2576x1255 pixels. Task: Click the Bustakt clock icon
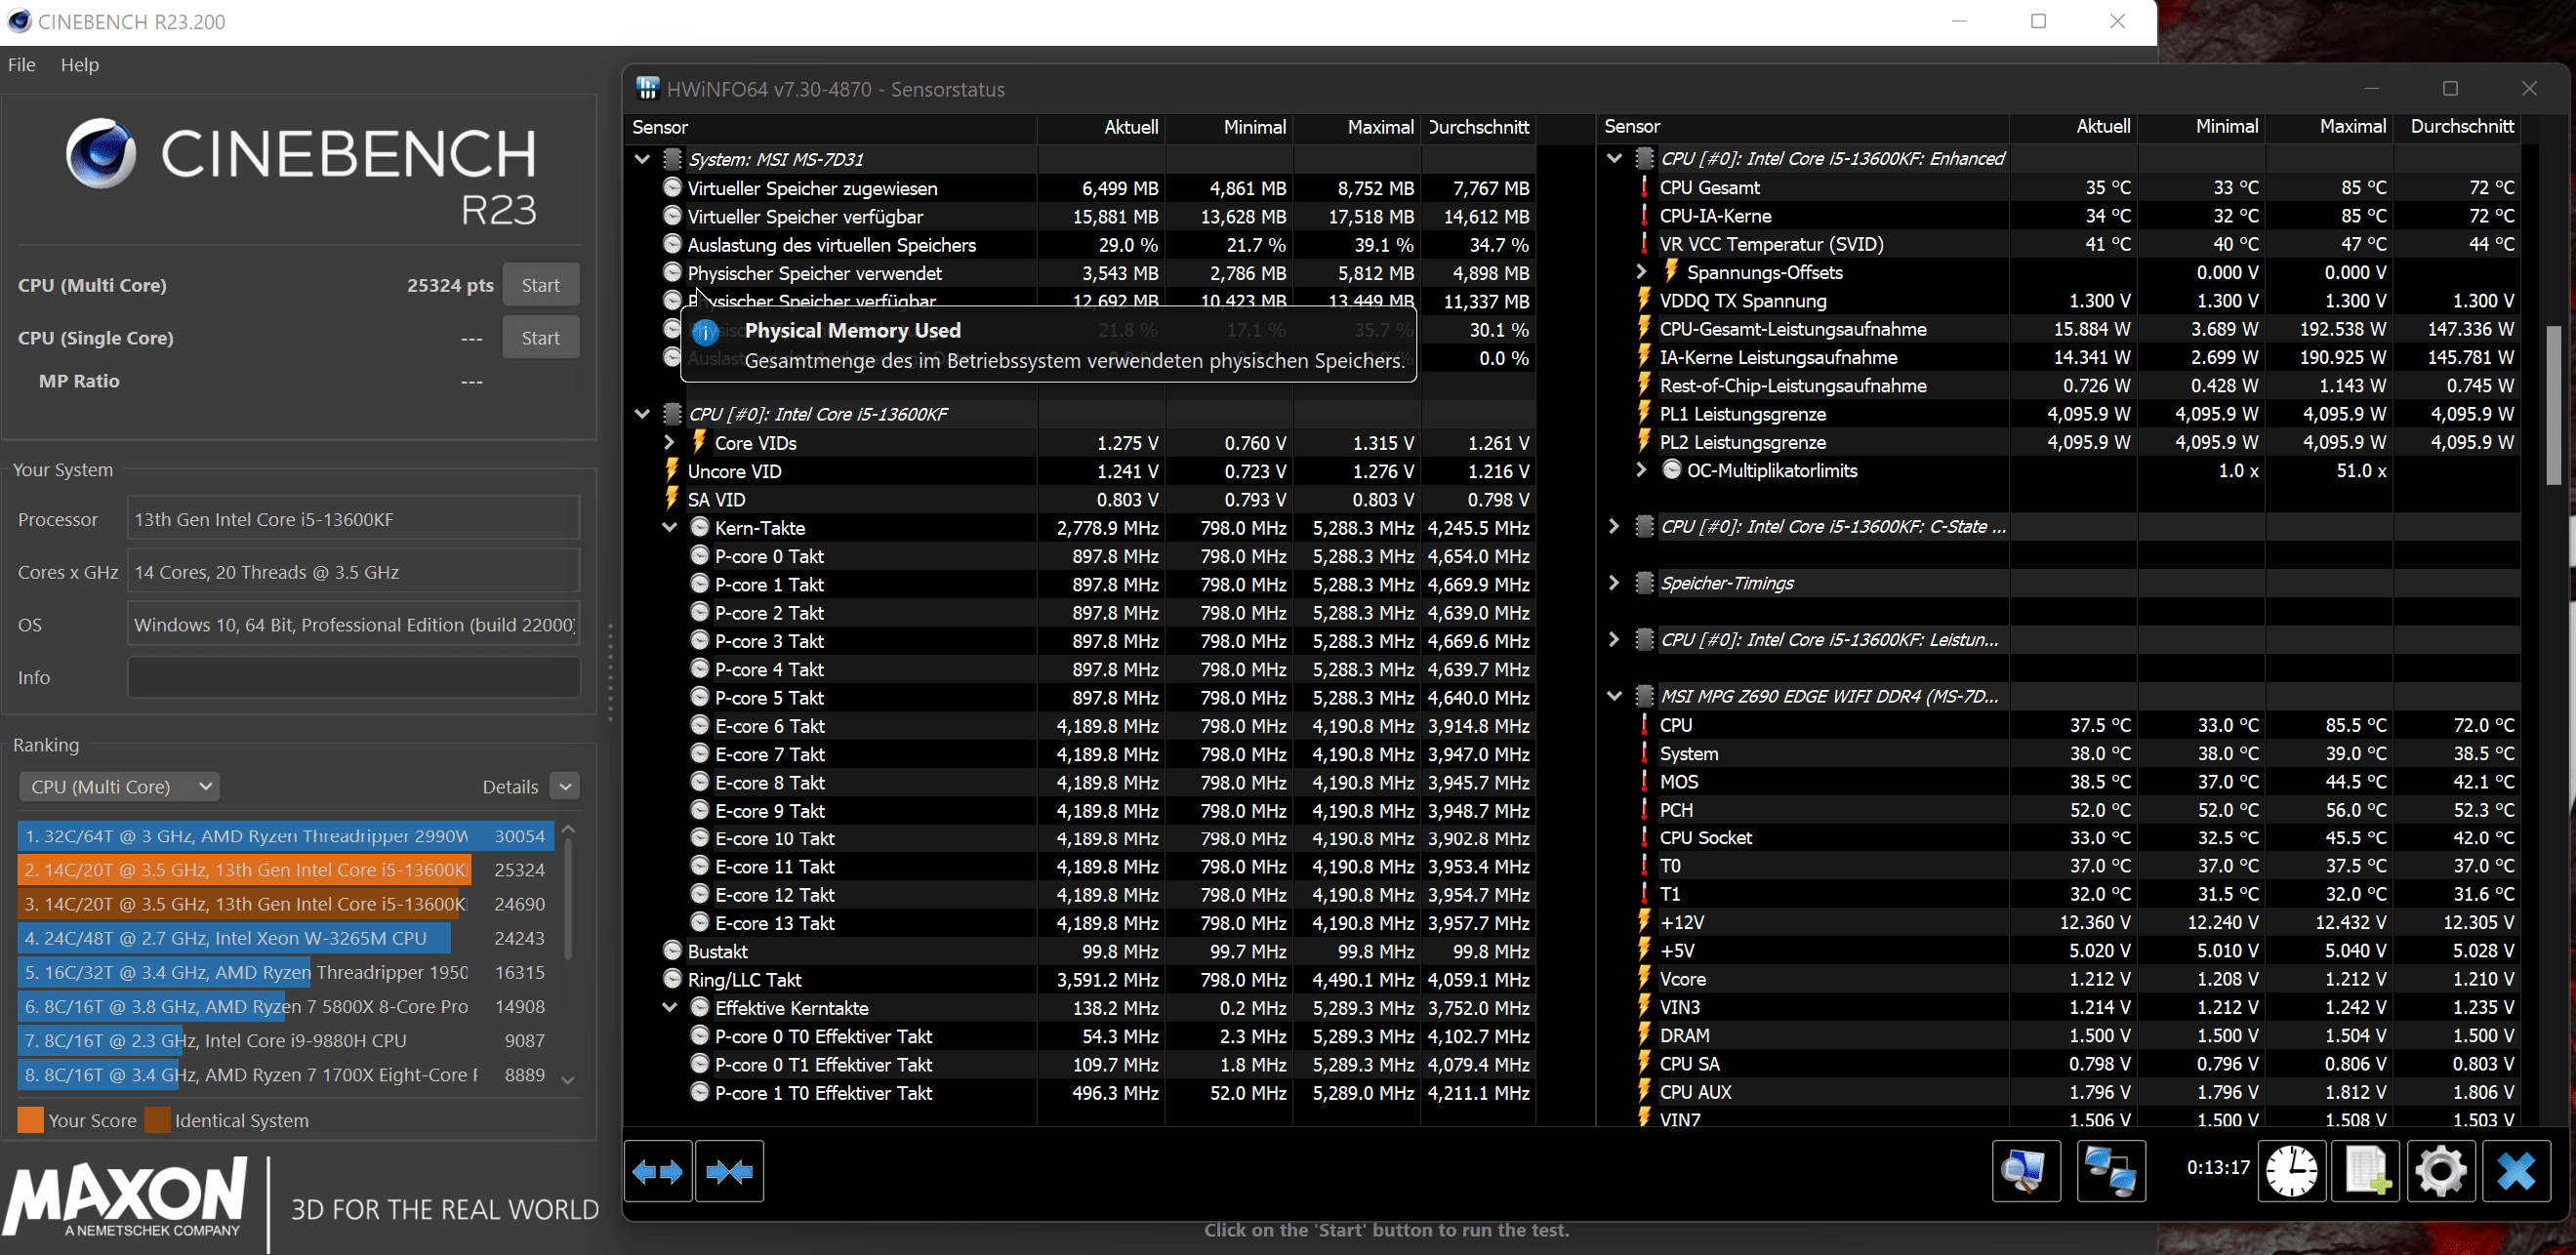[673, 951]
